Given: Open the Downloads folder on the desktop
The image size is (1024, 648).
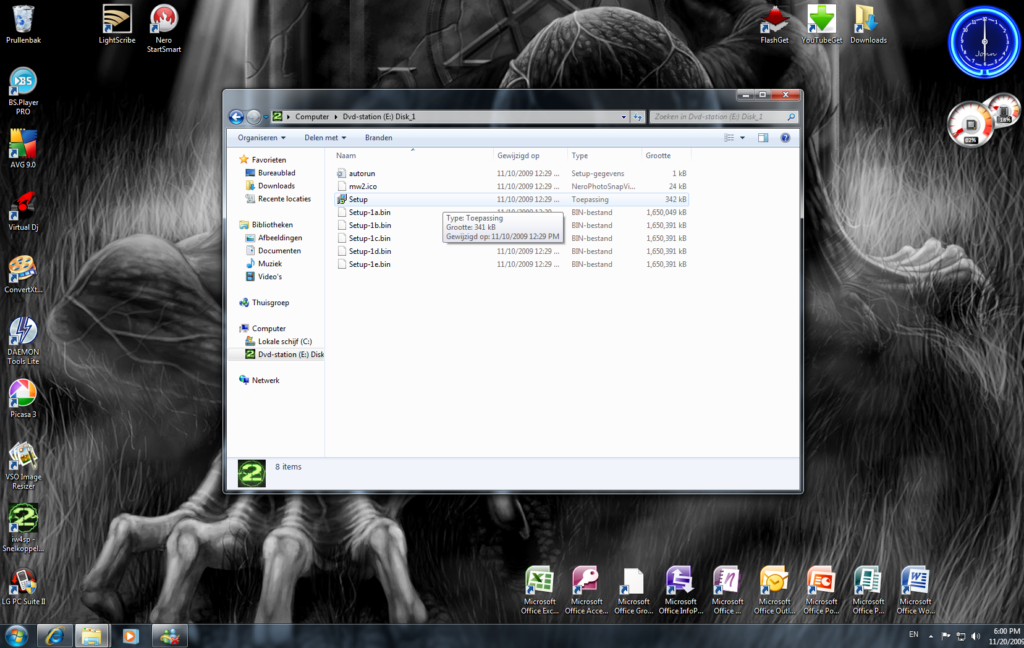Looking at the screenshot, I should click(869, 25).
